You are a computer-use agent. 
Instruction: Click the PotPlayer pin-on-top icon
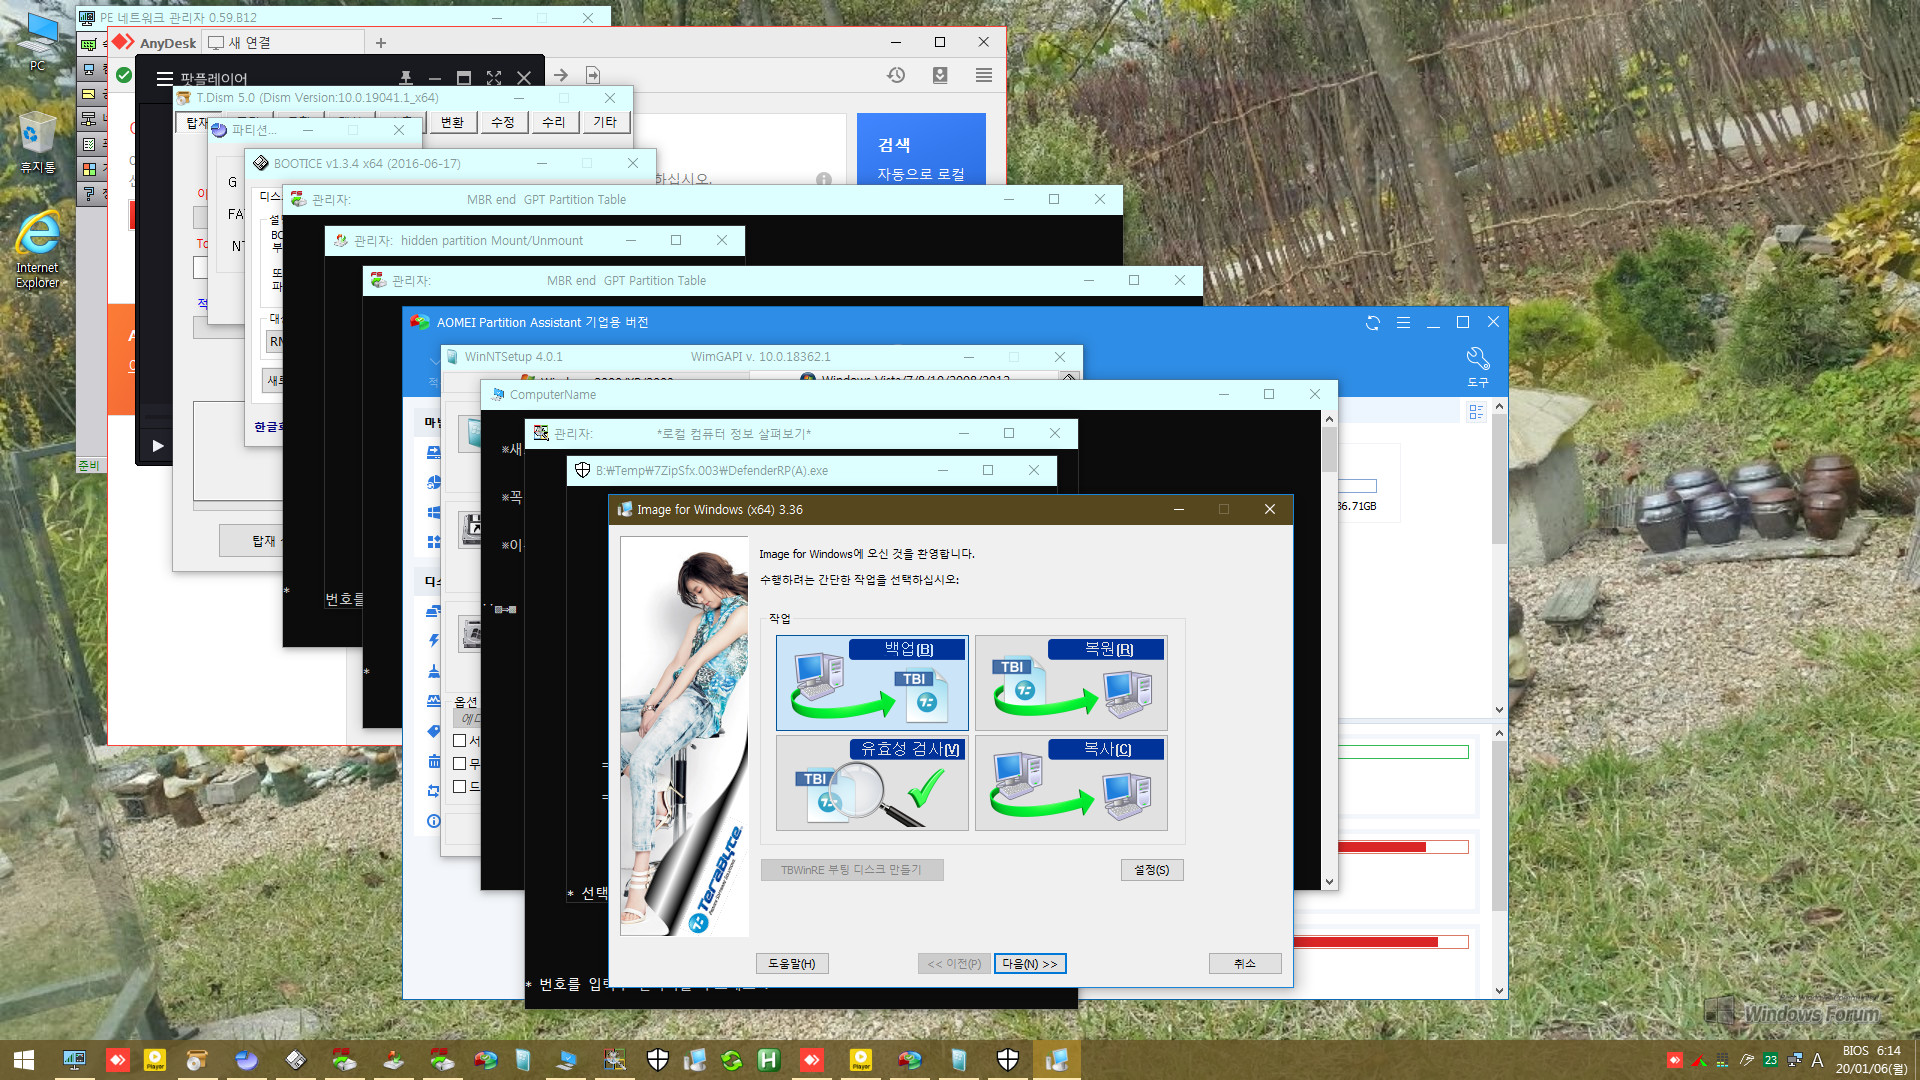405,78
